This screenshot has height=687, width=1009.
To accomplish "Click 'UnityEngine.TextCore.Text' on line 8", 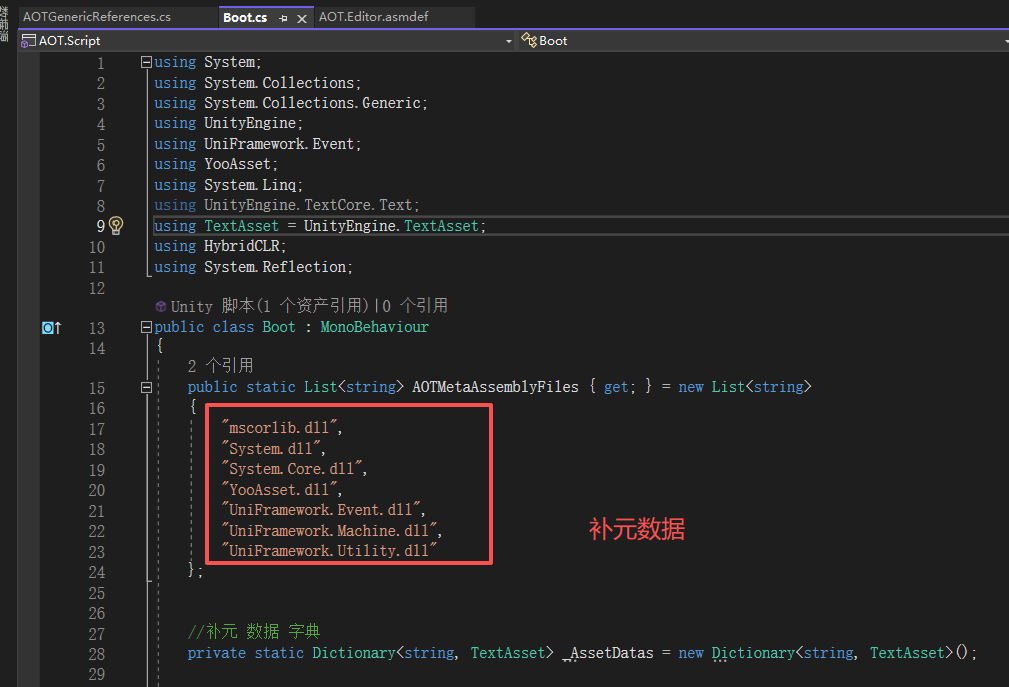I will pyautogui.click(x=308, y=205).
